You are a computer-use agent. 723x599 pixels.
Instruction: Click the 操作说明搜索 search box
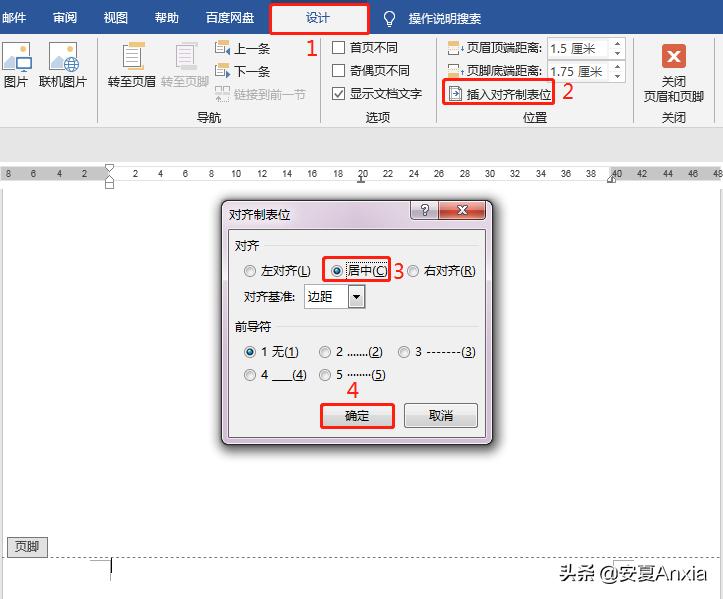click(444, 18)
